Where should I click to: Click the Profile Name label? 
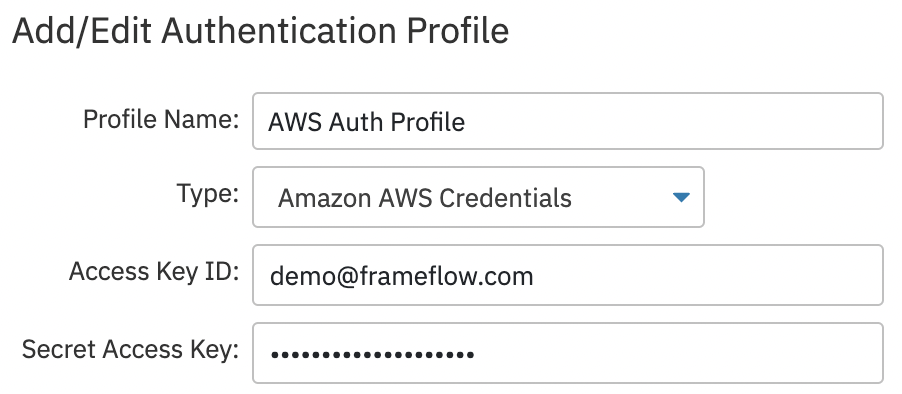coord(161,120)
